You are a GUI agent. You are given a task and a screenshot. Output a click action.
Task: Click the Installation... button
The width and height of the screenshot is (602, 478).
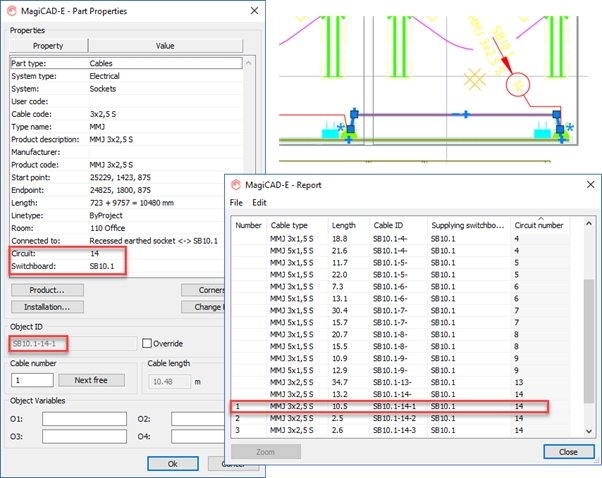tap(47, 307)
